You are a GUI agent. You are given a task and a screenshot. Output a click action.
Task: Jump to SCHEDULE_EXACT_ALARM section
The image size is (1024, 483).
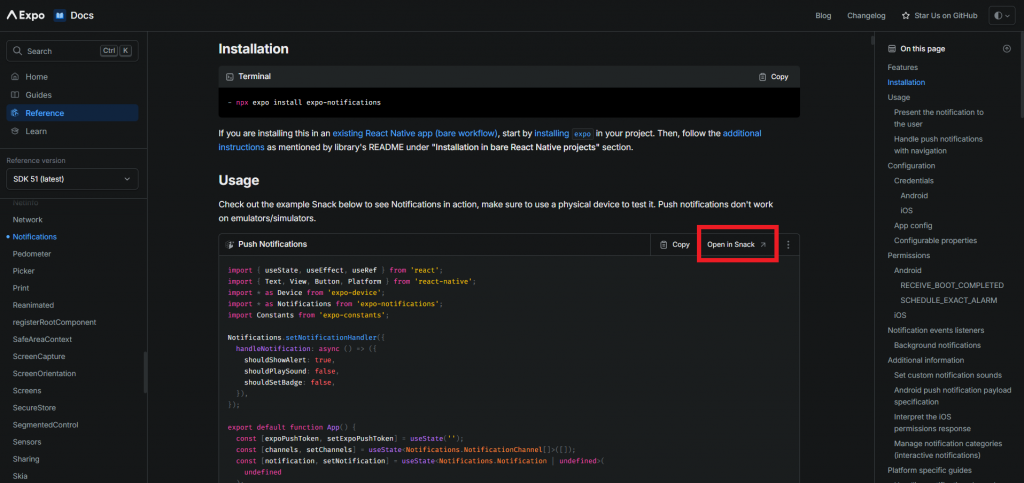pyautogui.click(x=949, y=300)
